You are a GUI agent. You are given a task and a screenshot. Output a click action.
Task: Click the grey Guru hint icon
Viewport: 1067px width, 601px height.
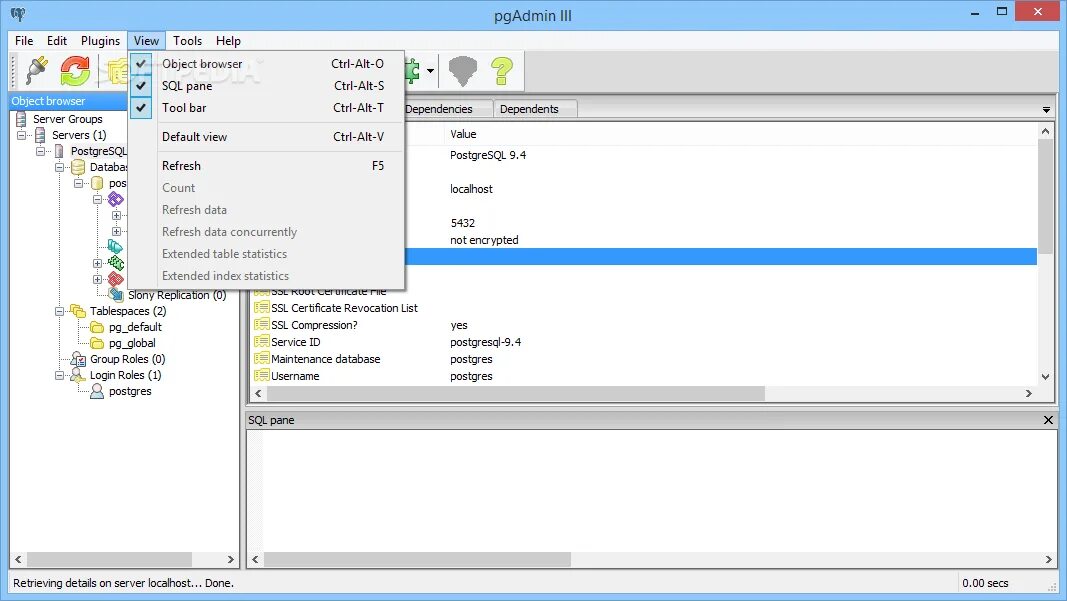pos(463,70)
